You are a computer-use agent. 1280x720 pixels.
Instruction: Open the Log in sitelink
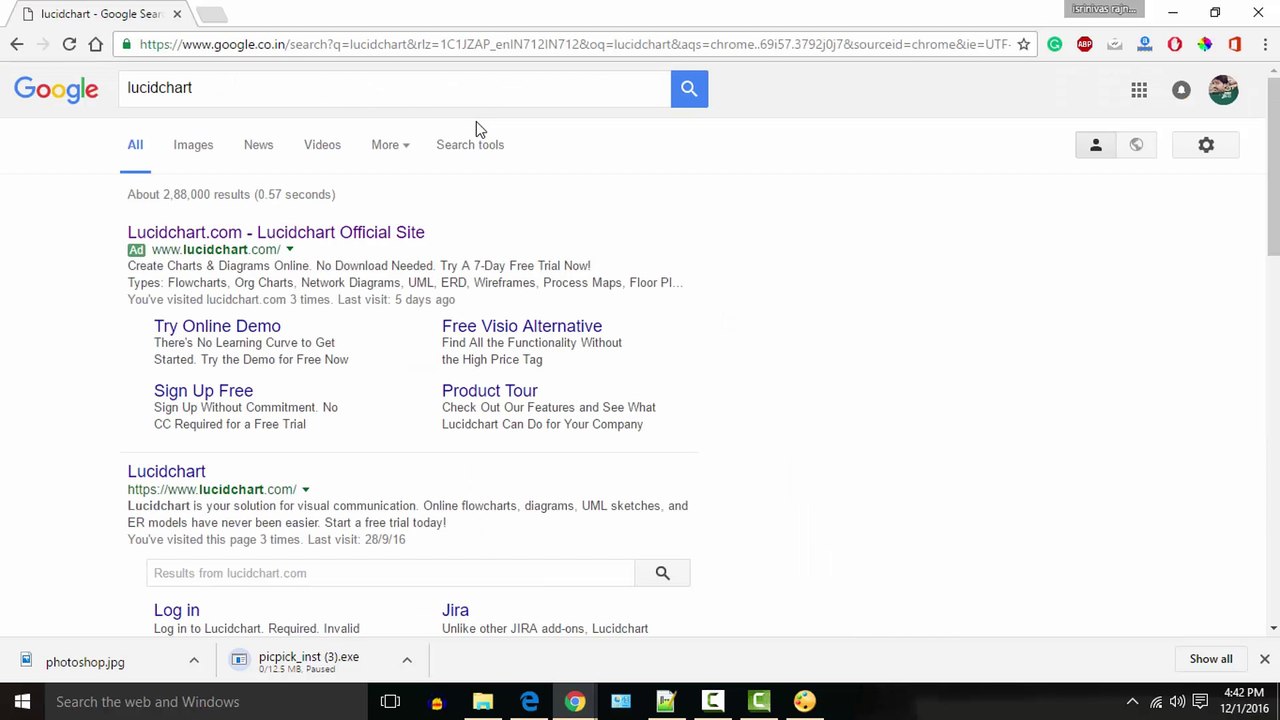coord(177,610)
